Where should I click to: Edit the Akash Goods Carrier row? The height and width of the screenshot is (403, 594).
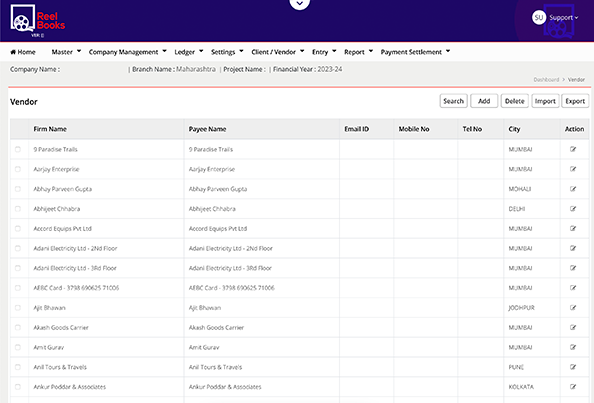[573, 327]
